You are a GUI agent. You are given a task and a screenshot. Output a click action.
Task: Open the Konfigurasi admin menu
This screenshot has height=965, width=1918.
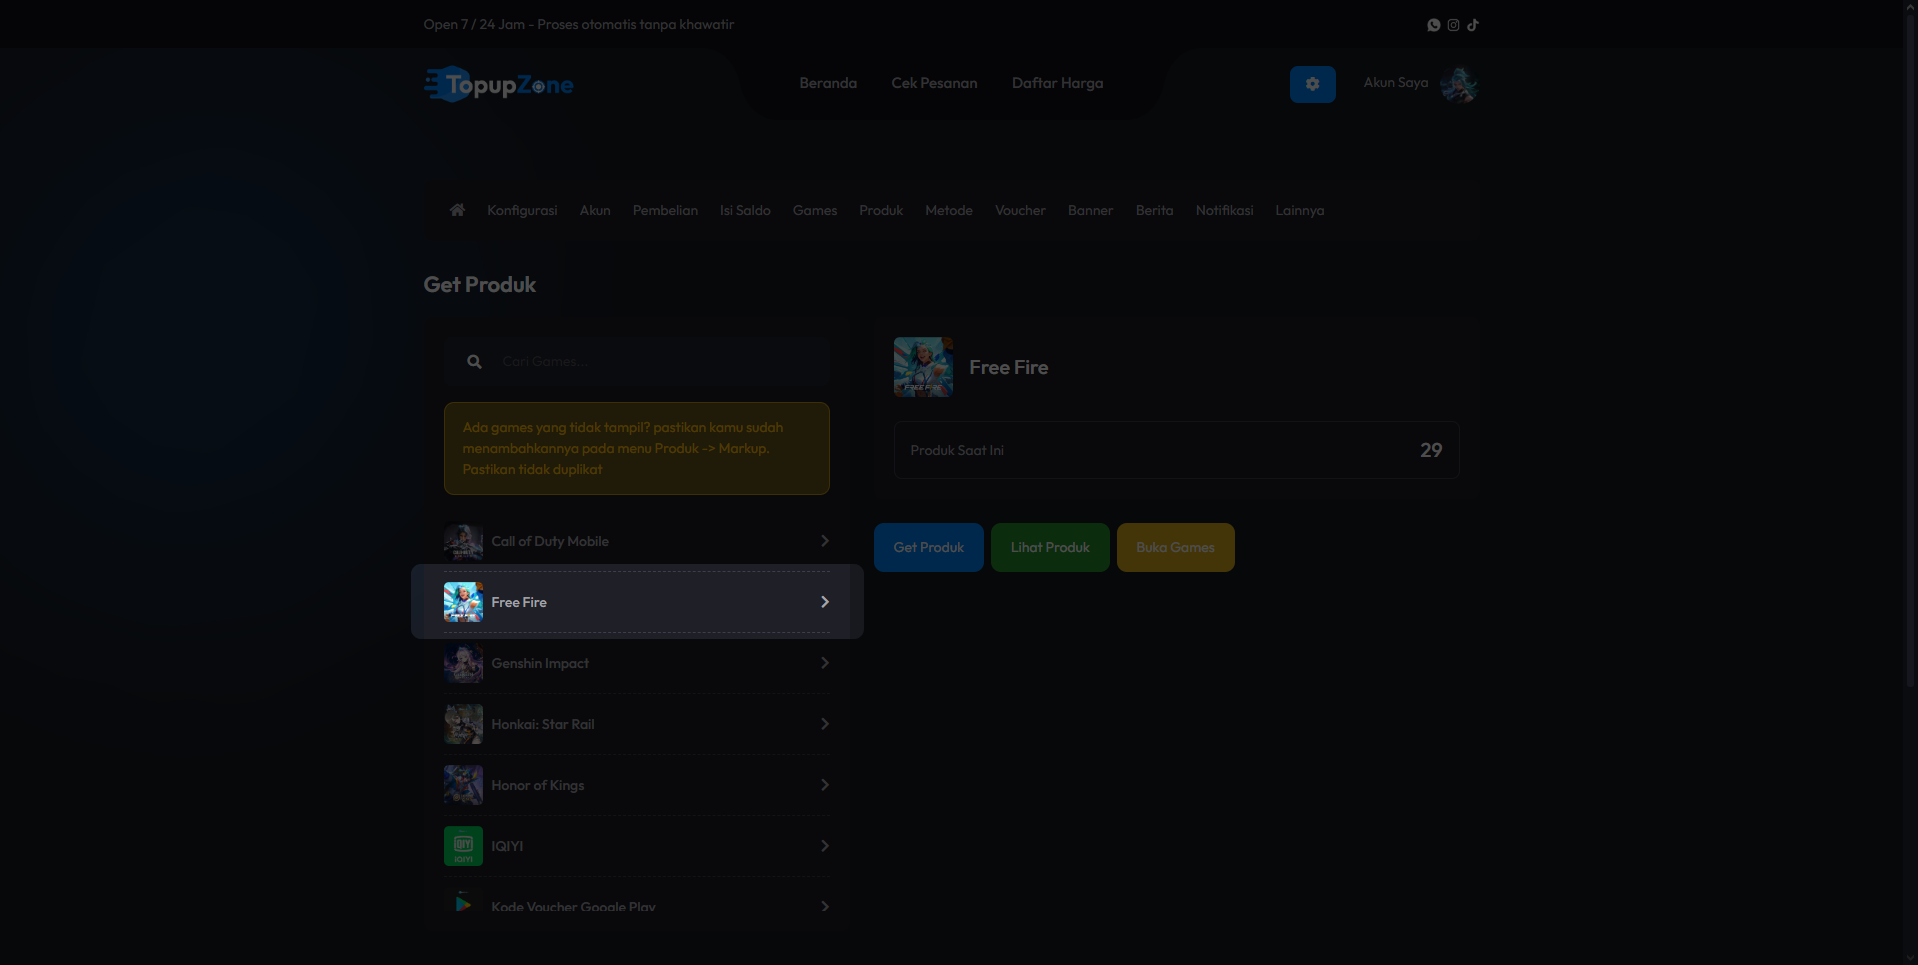click(x=522, y=210)
